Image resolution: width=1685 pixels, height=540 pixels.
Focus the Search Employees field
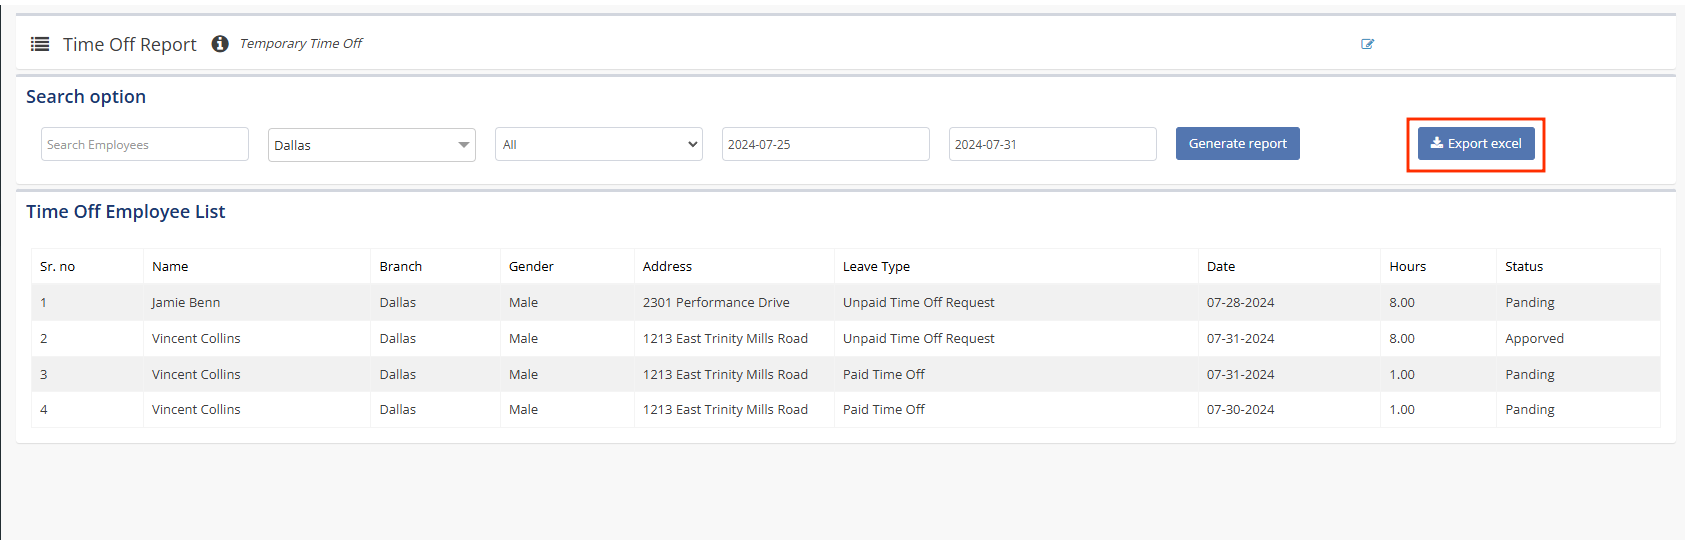click(145, 144)
